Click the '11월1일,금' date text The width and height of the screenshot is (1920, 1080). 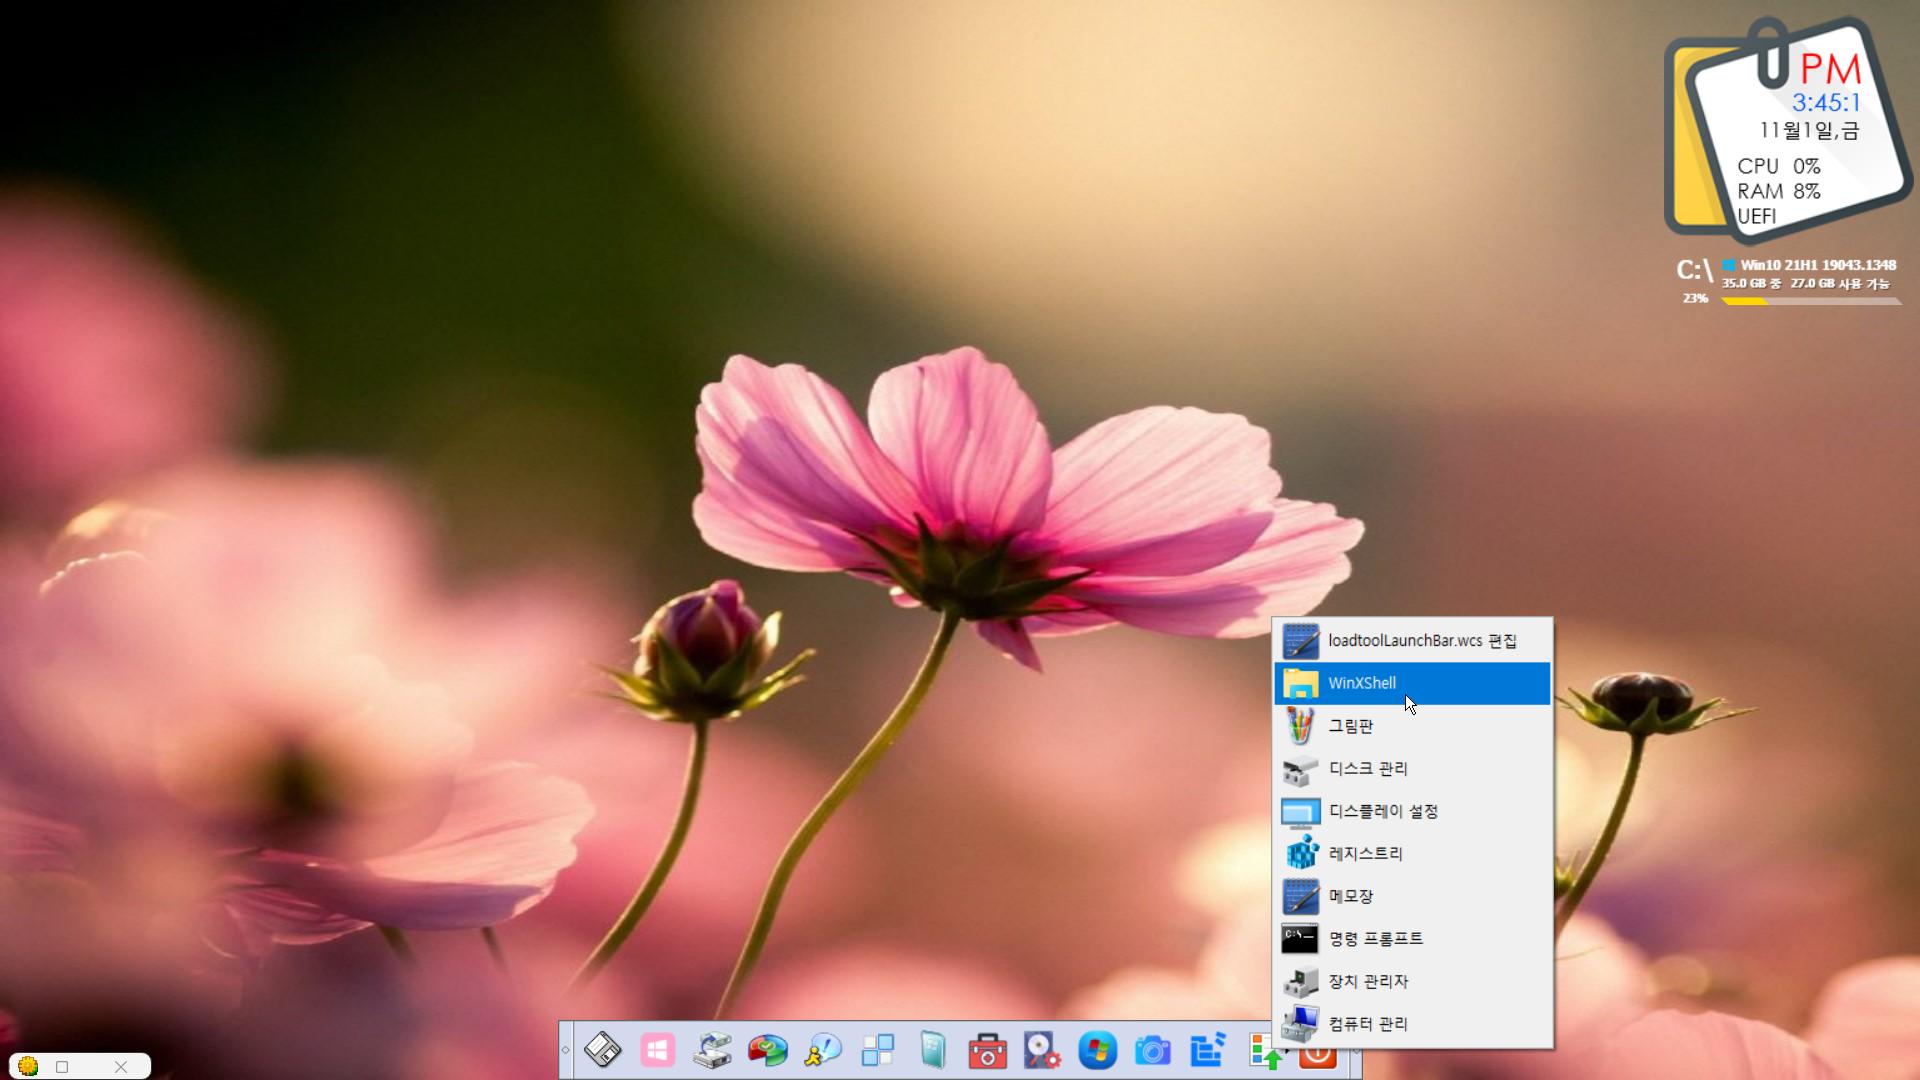coord(1809,130)
